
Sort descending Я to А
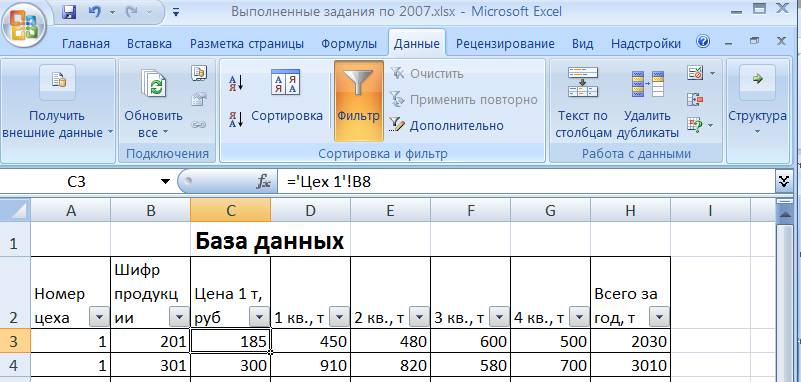[236, 120]
